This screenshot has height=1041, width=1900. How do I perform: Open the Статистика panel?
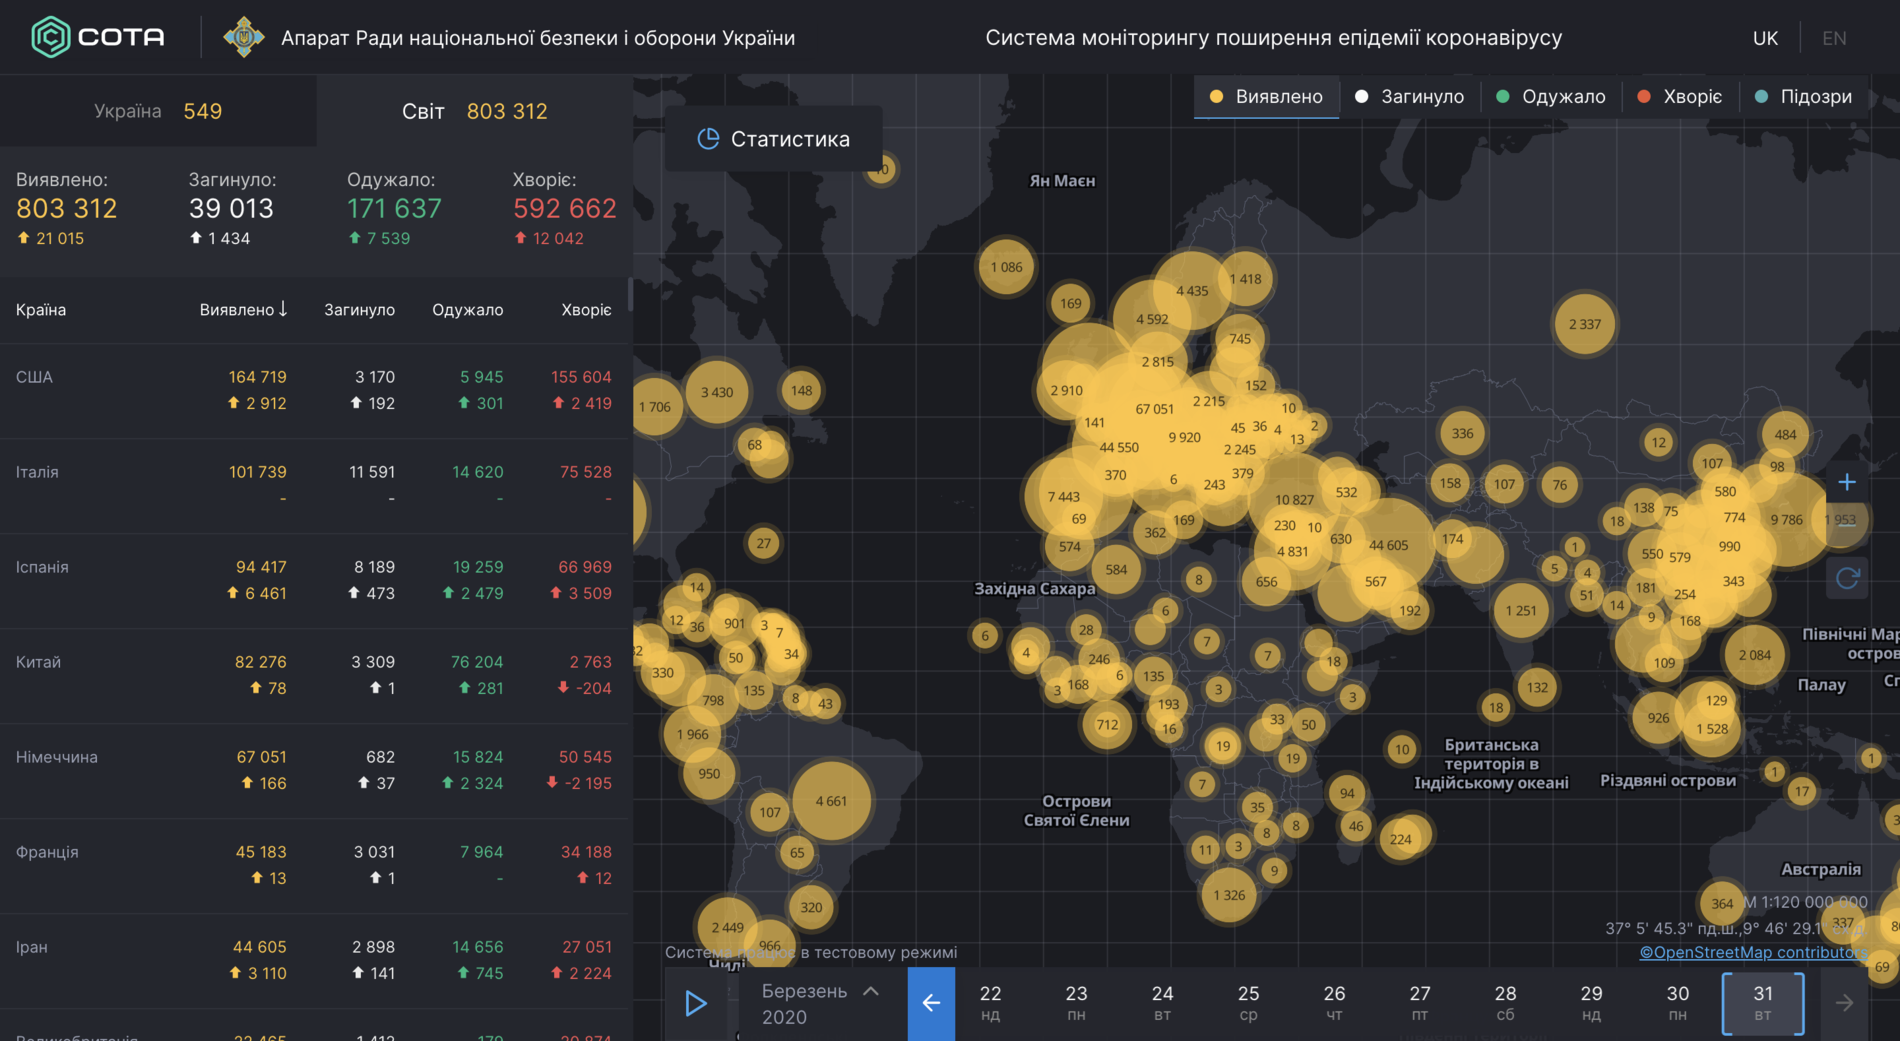tap(774, 139)
